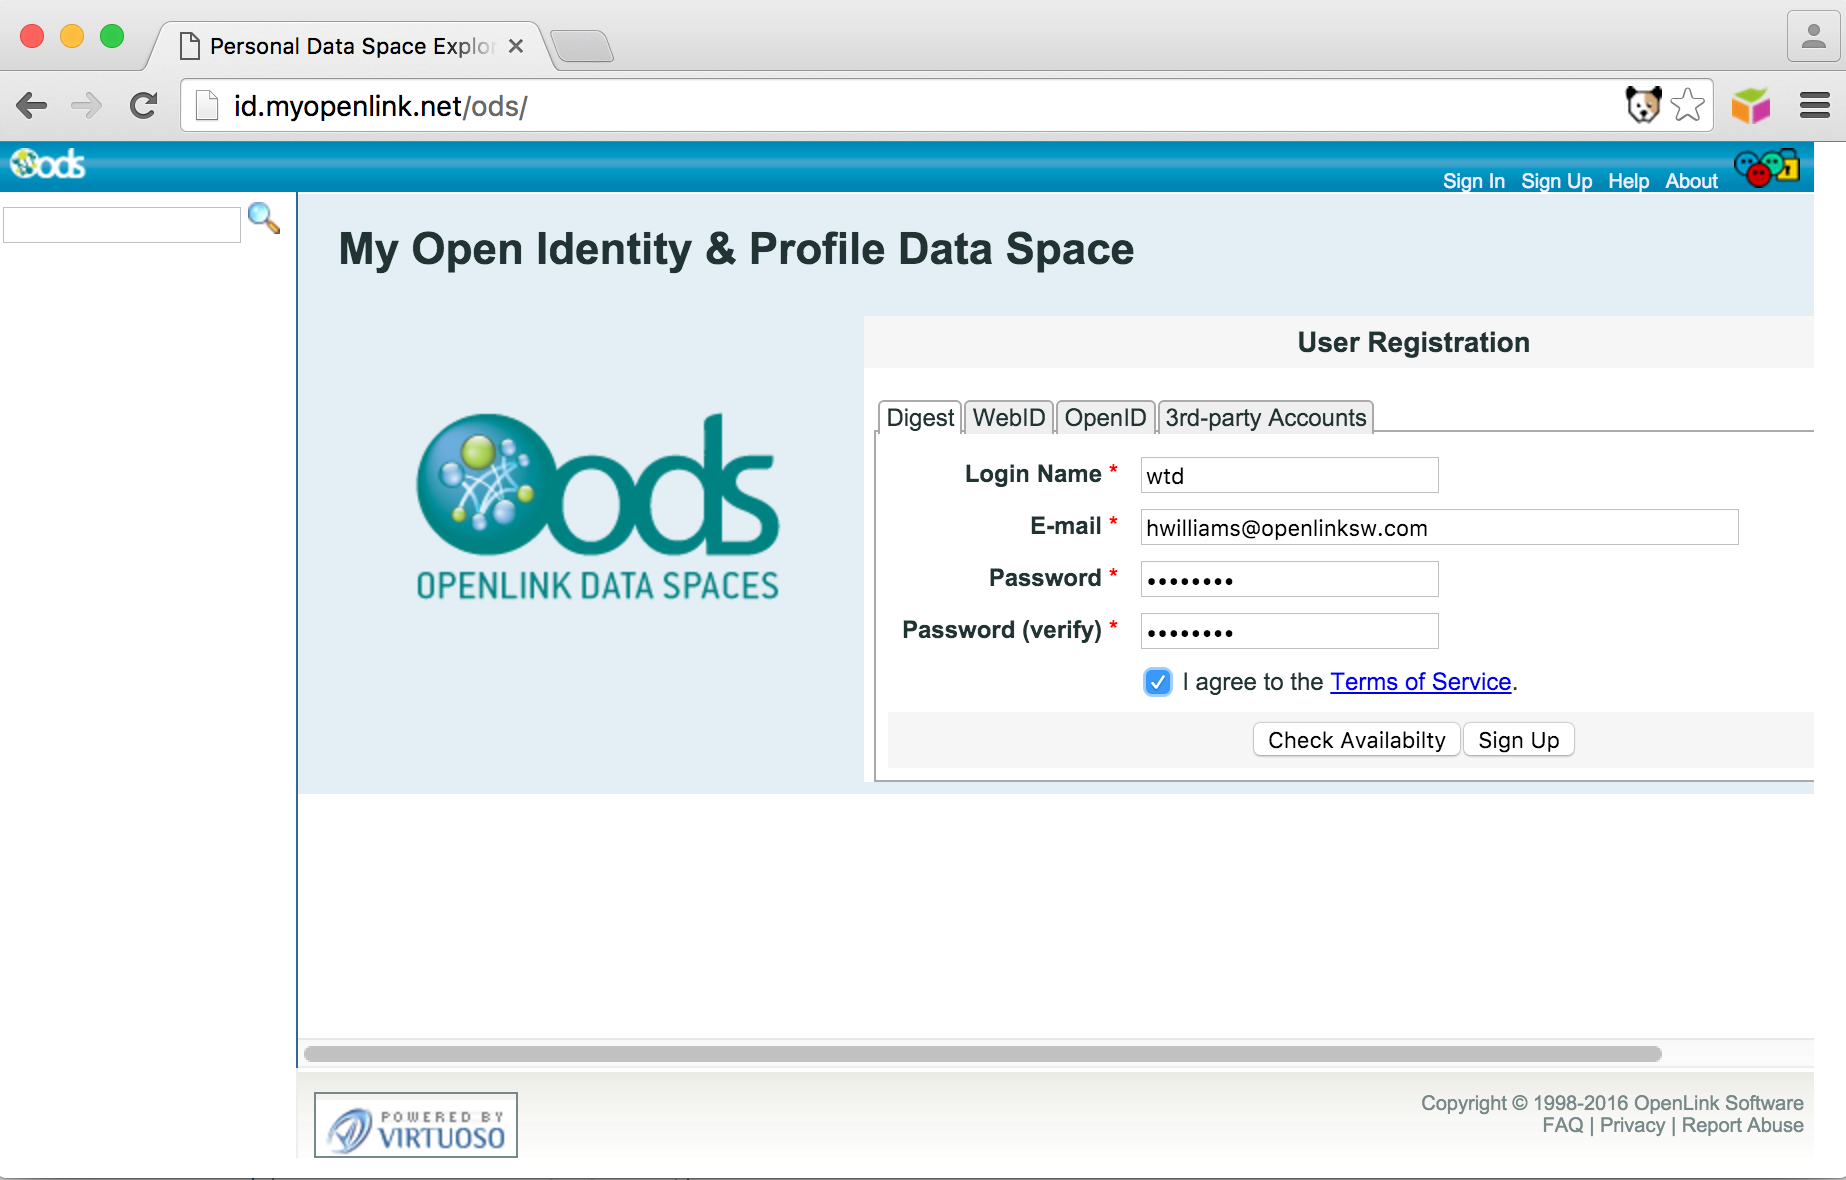
Task: Open the 3rd-party Accounts tab
Action: 1265,418
